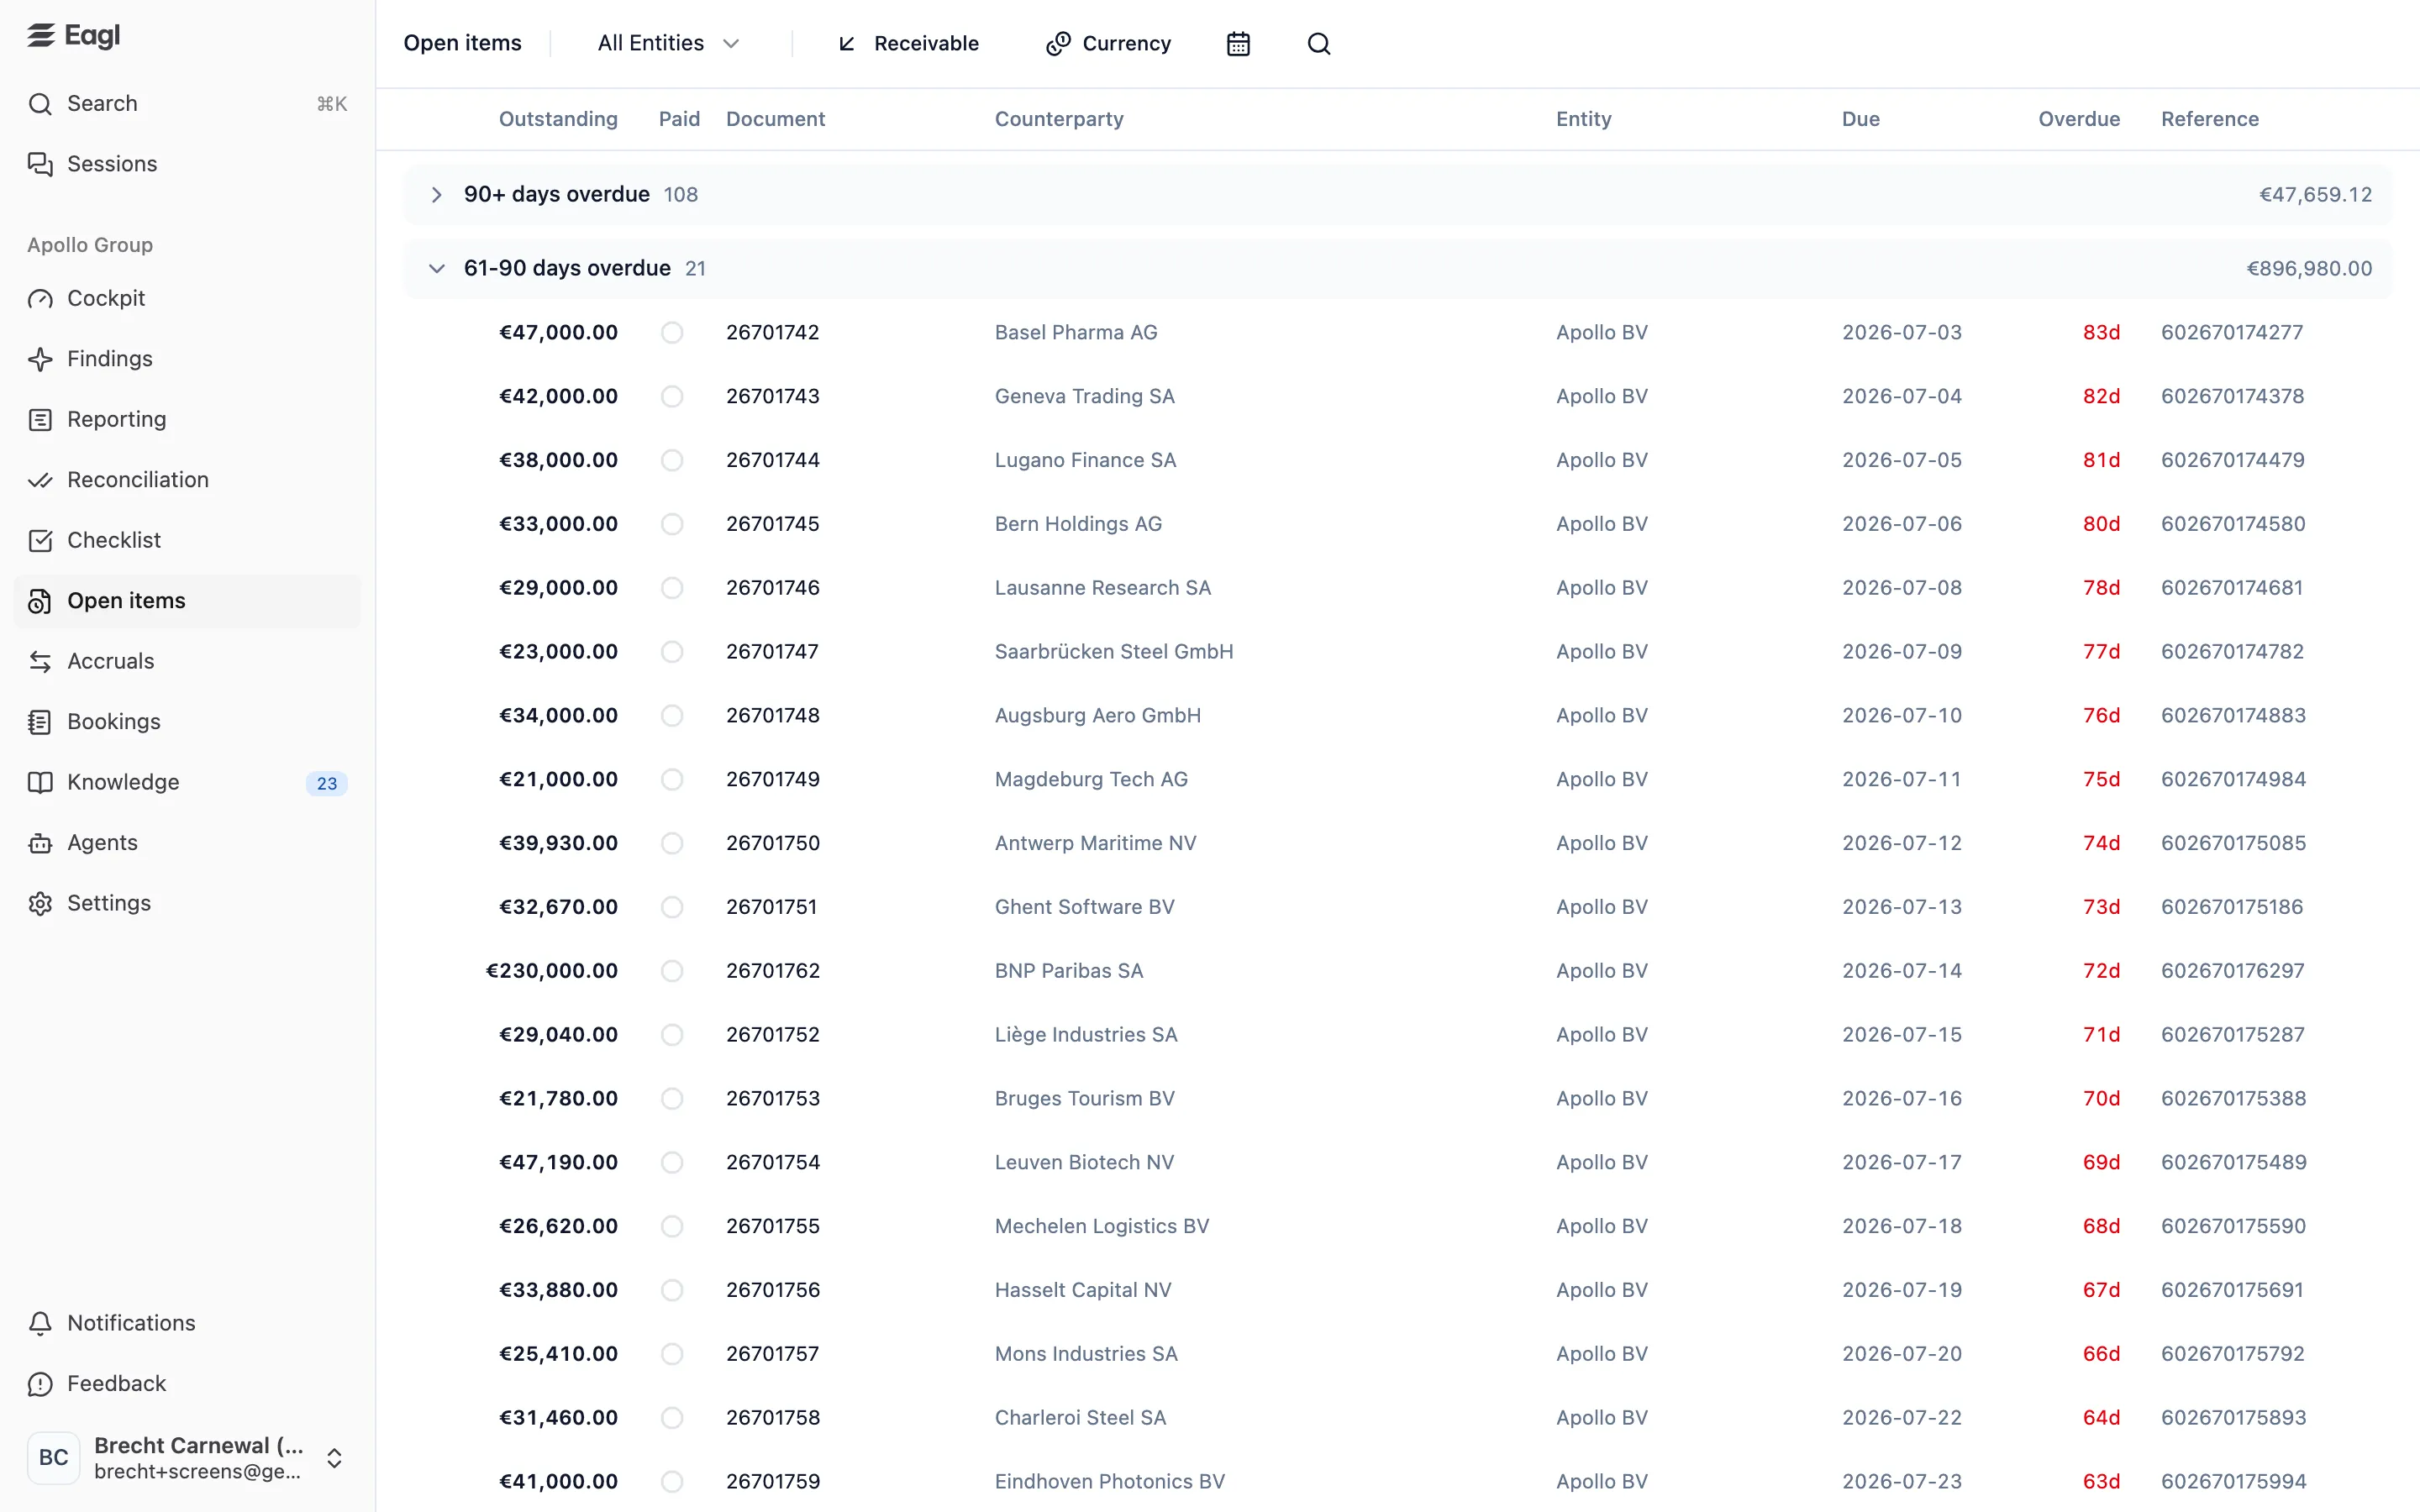Click the Eagl logo icon
Viewport: 2420px width, 1512px height.
(x=41, y=35)
